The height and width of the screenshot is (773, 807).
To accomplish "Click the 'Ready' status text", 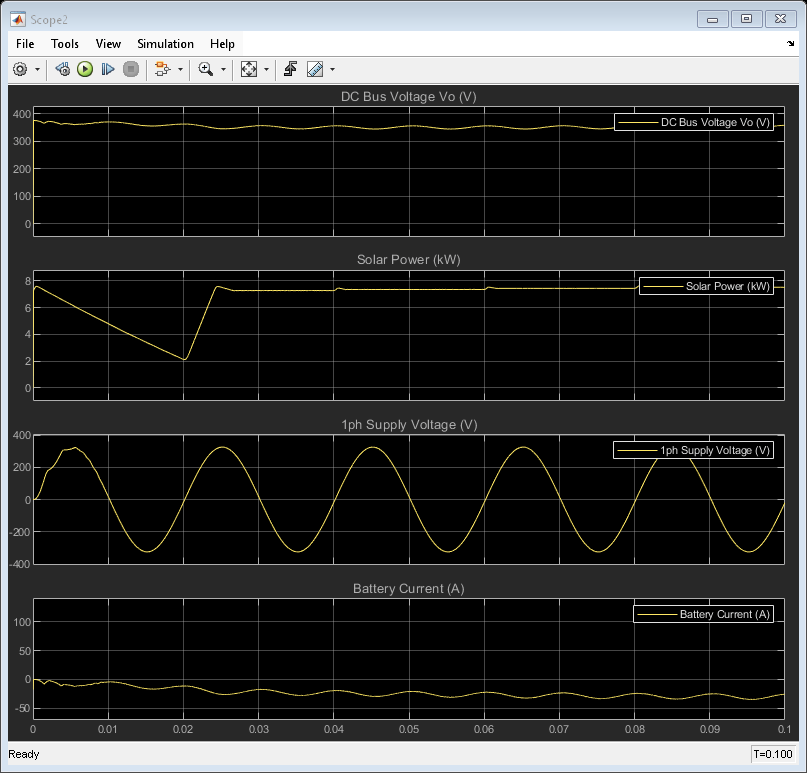I will pyautogui.click(x=24, y=754).
